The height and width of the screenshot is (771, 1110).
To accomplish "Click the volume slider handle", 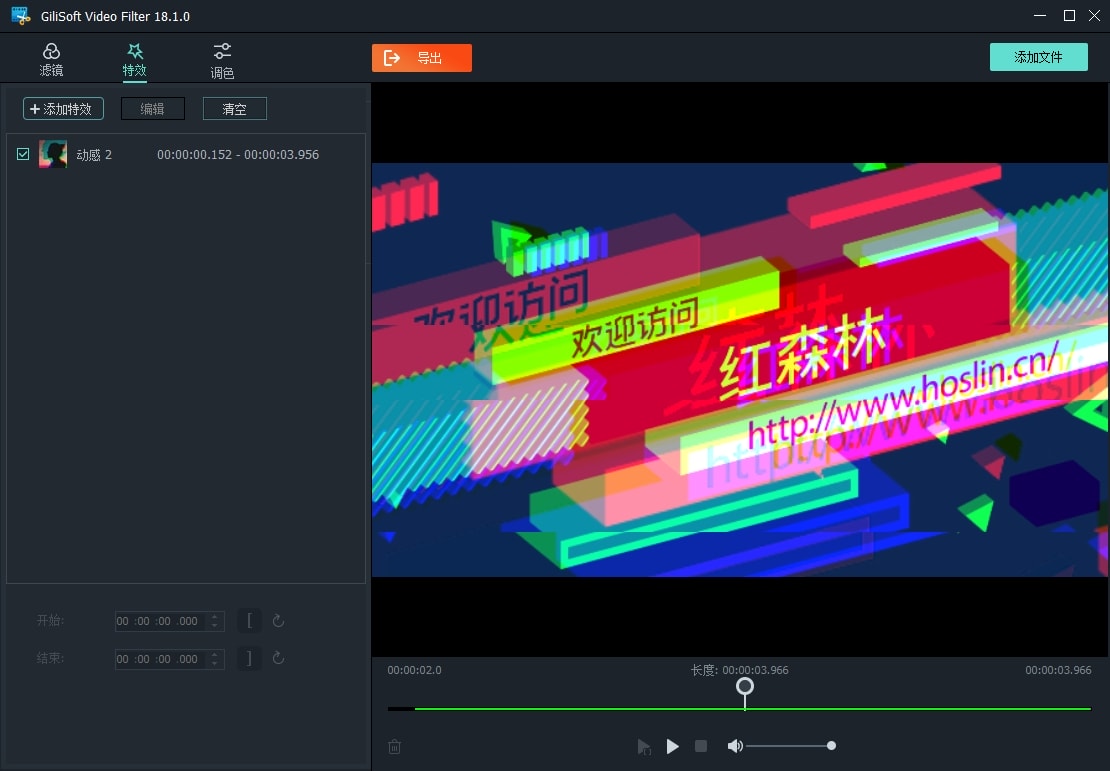I will coord(831,746).
